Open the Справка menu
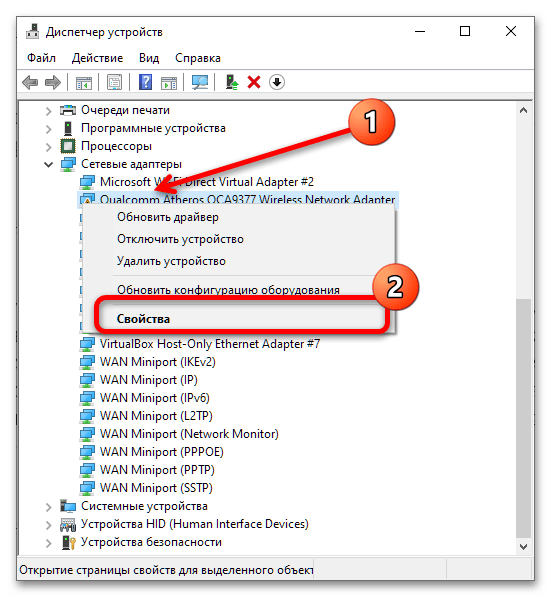Image resolution: width=551 pixels, height=597 pixels. click(198, 58)
